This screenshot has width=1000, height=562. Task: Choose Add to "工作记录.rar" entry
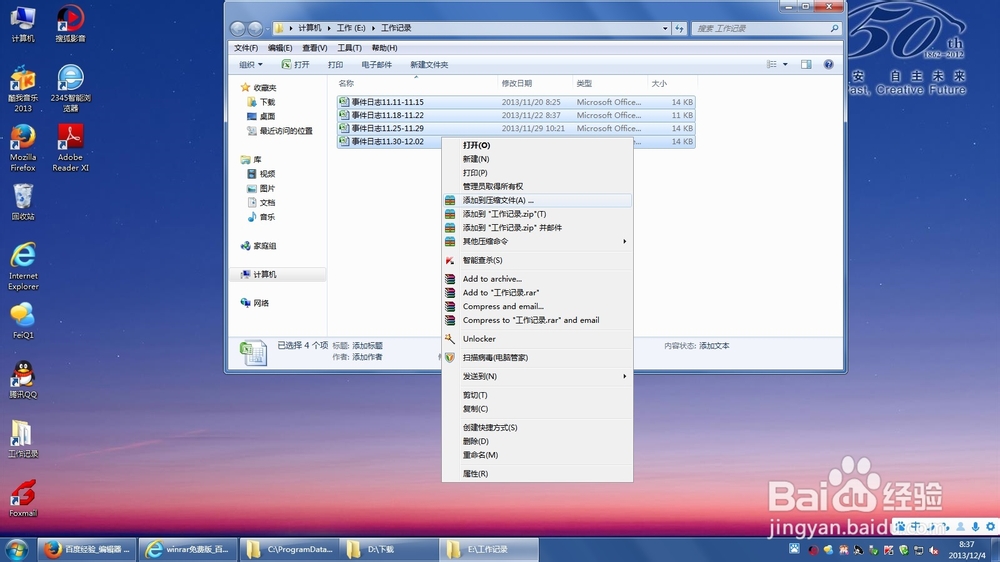(537, 293)
